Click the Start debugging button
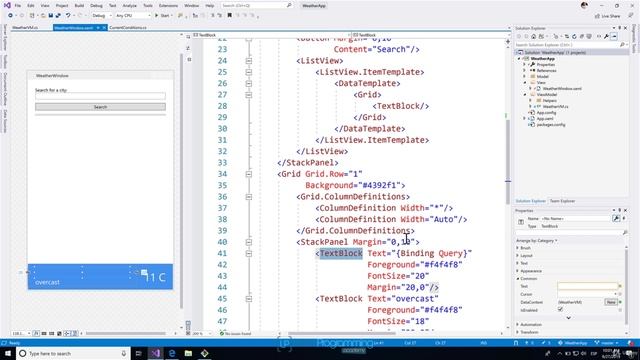This screenshot has height=360, width=640. click(162, 16)
